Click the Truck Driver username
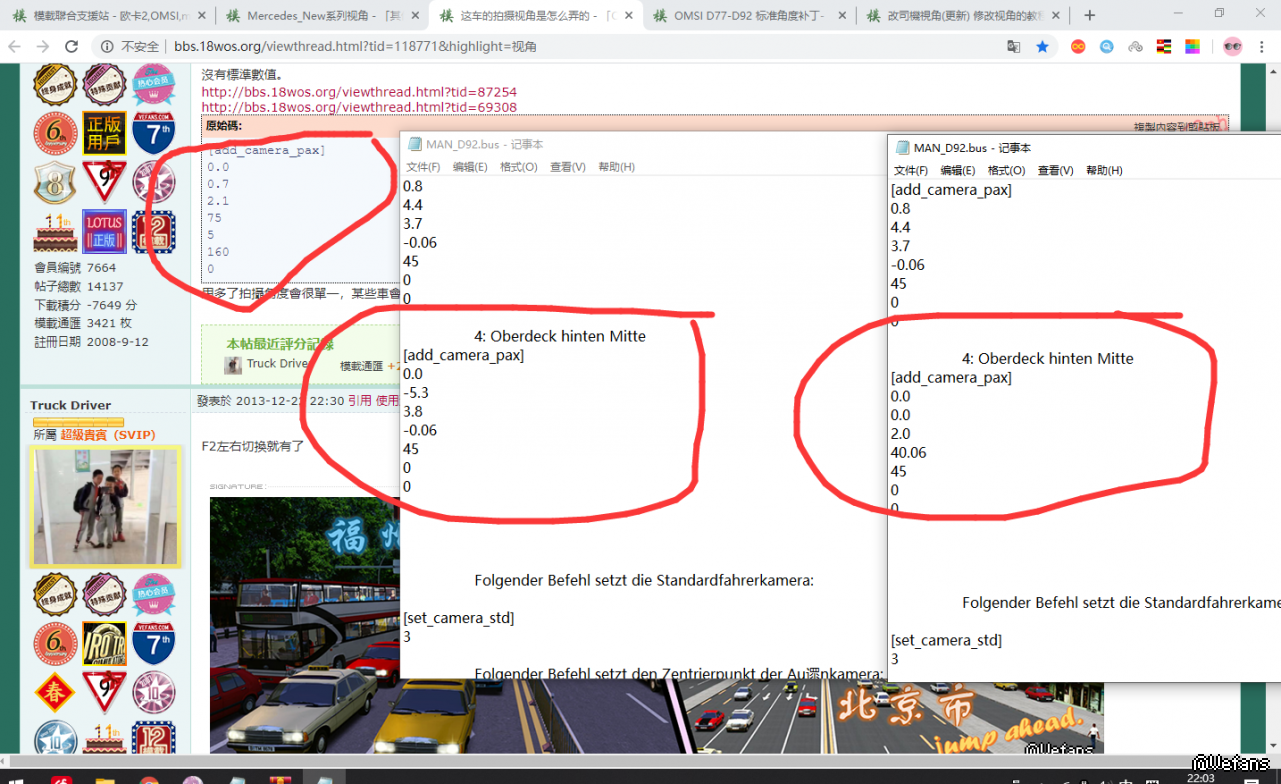The height and width of the screenshot is (784, 1281). [x=70, y=405]
